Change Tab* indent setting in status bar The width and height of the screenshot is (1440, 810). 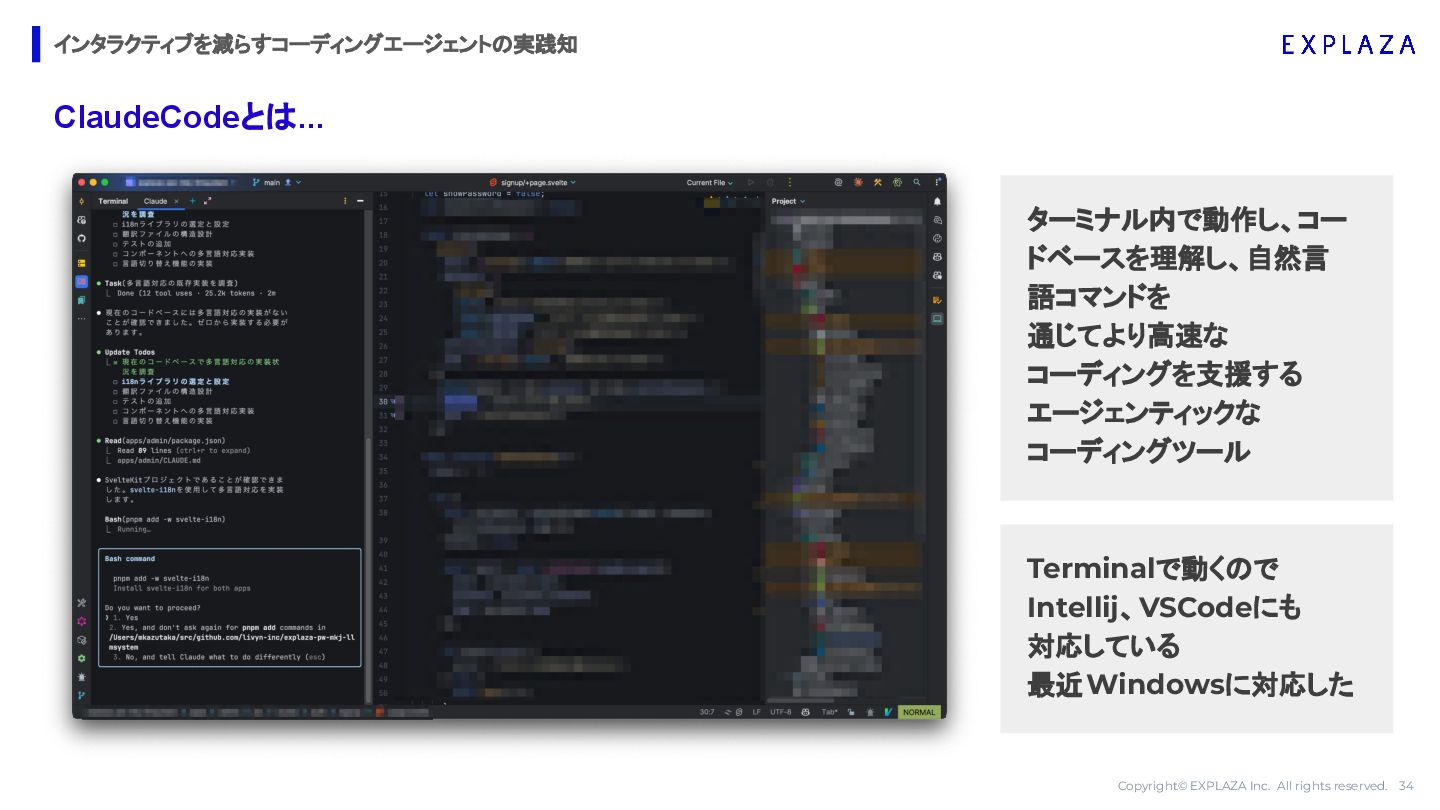pyautogui.click(x=830, y=712)
